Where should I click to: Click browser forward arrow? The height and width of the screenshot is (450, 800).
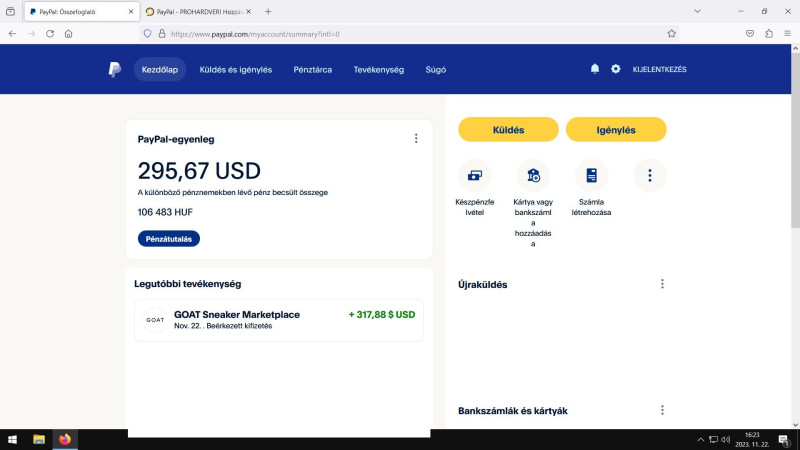point(31,34)
